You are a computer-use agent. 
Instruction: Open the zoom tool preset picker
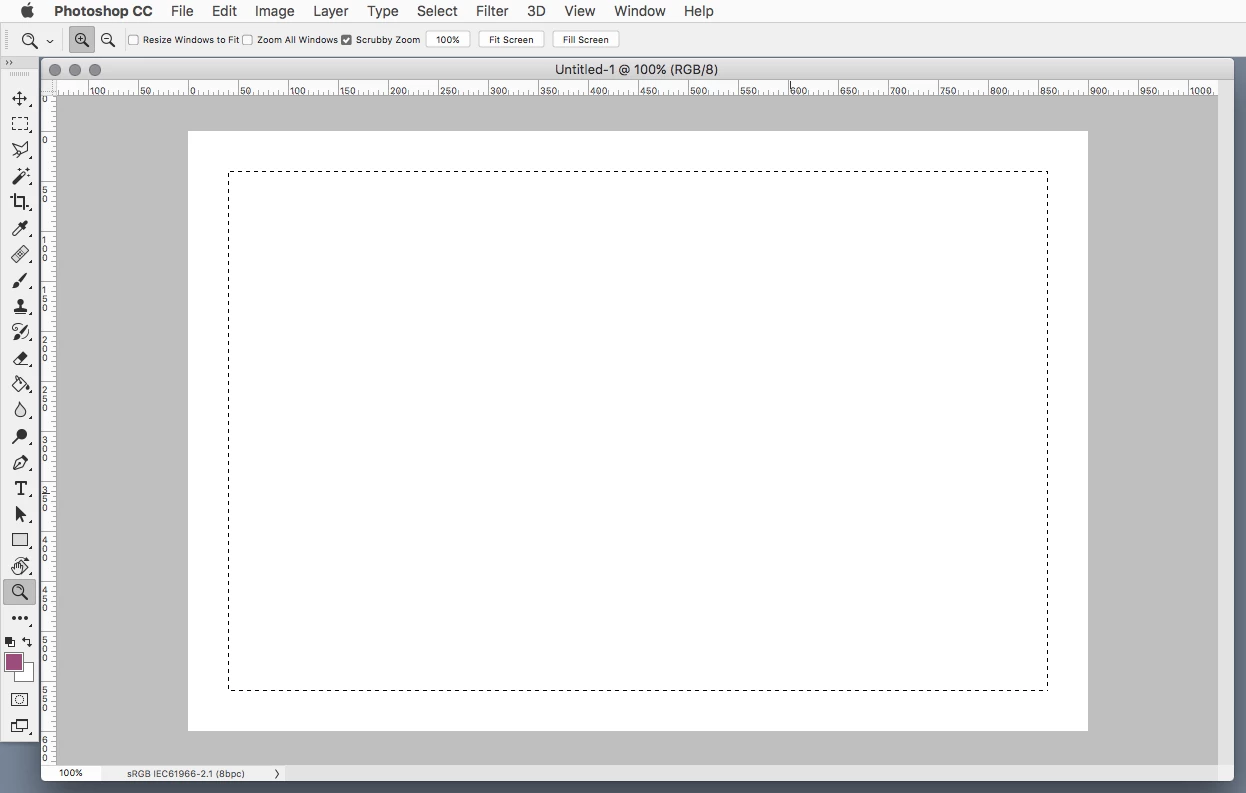point(37,40)
